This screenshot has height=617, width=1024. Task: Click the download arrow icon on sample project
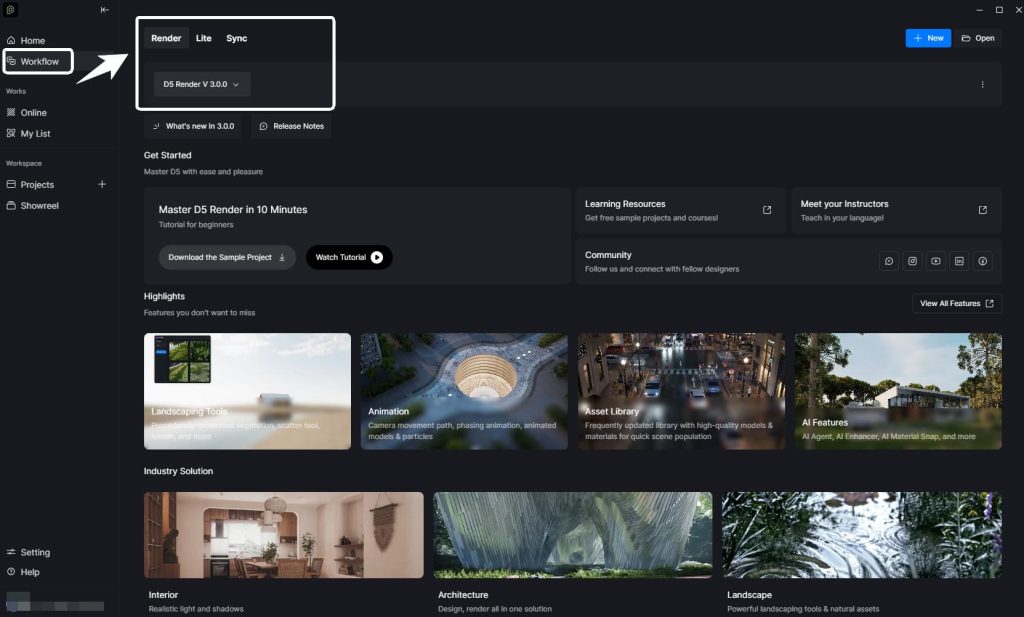tap(282, 257)
